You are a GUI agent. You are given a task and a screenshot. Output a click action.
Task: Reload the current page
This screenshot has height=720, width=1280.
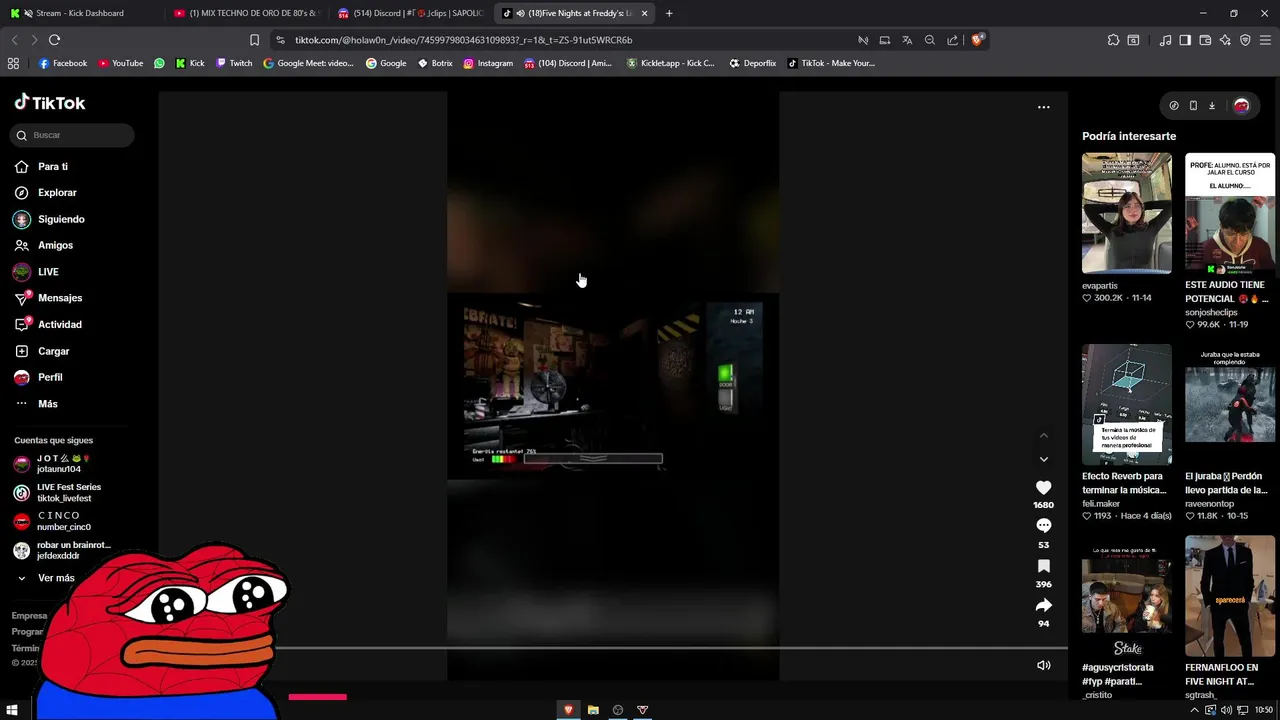54,40
